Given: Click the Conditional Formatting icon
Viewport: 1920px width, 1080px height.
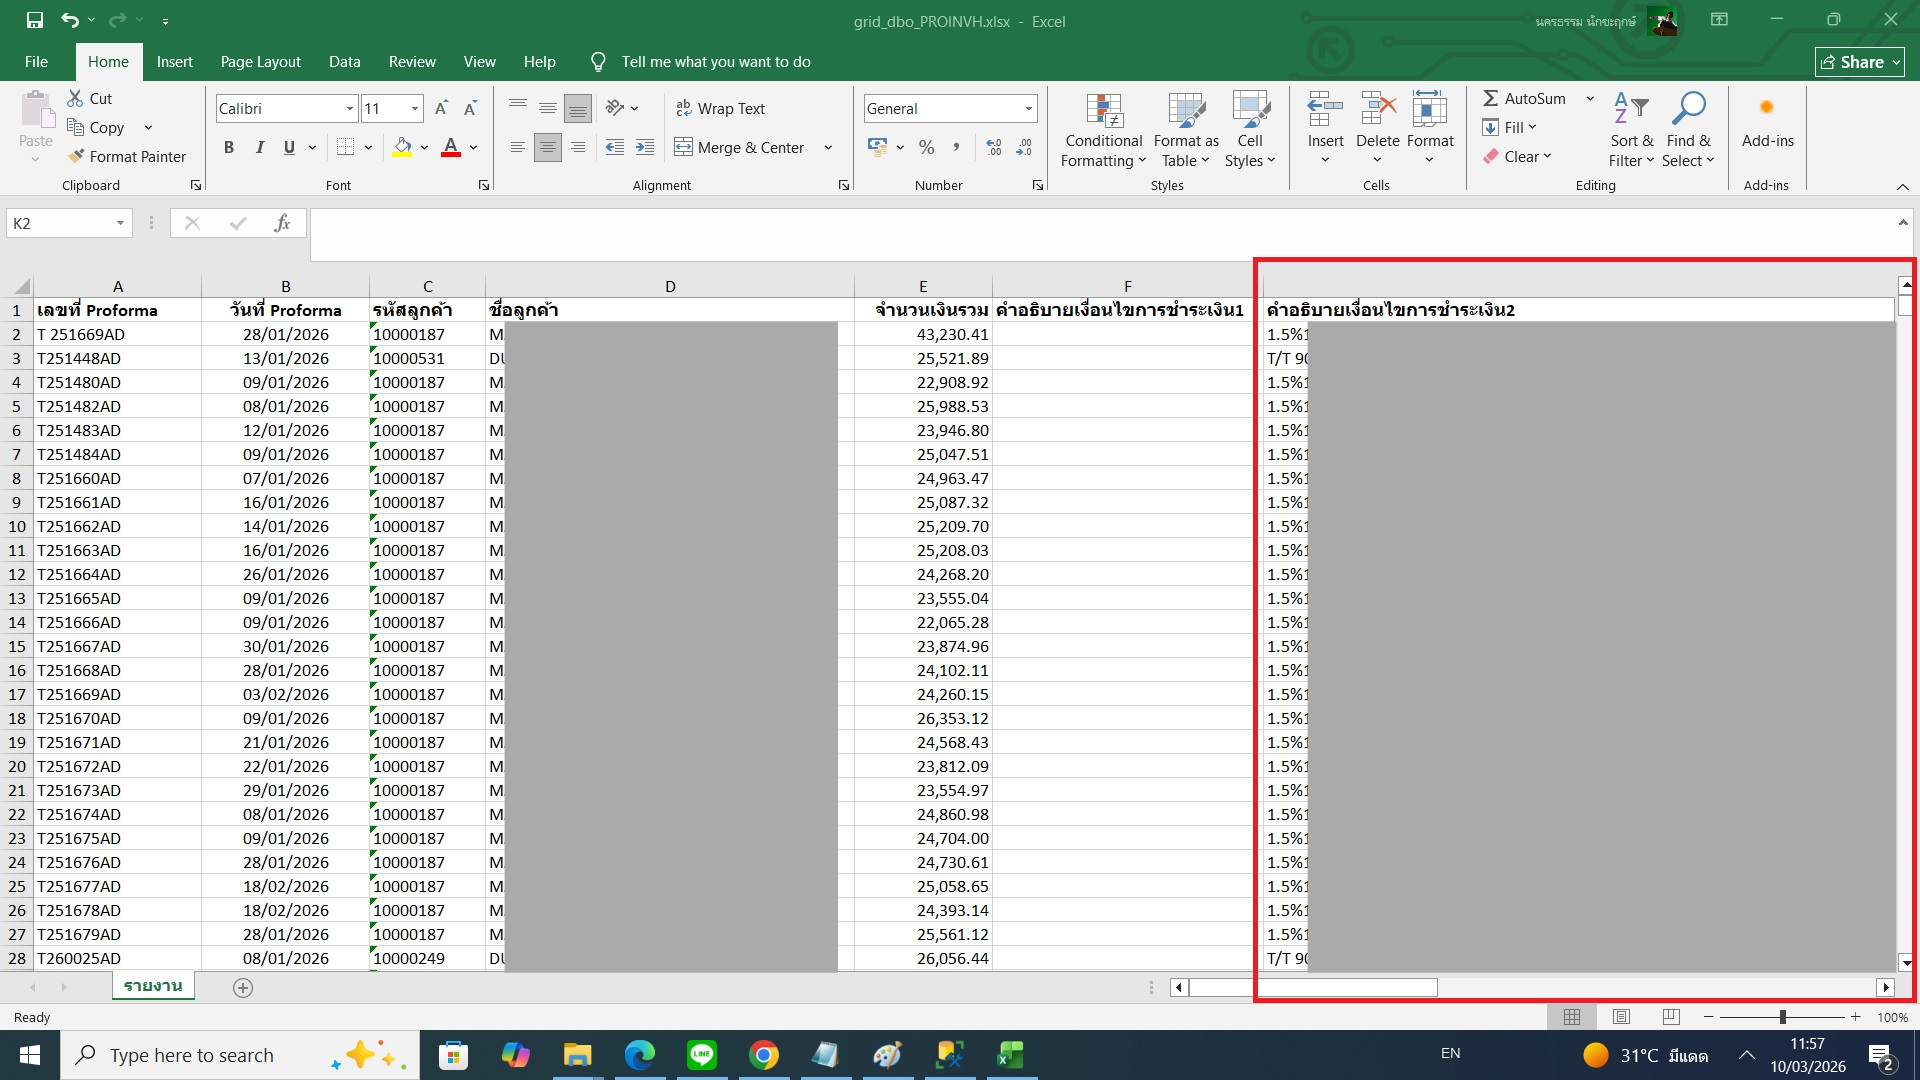Looking at the screenshot, I should coord(1104,112).
